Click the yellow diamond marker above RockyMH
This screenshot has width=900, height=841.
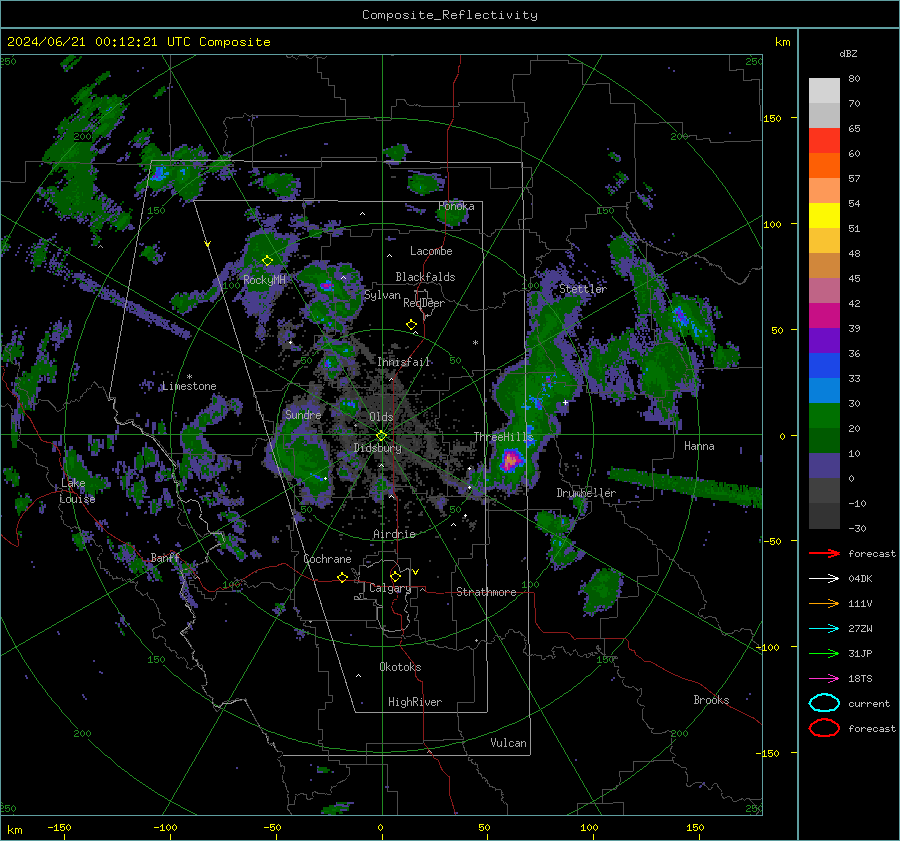(267, 261)
